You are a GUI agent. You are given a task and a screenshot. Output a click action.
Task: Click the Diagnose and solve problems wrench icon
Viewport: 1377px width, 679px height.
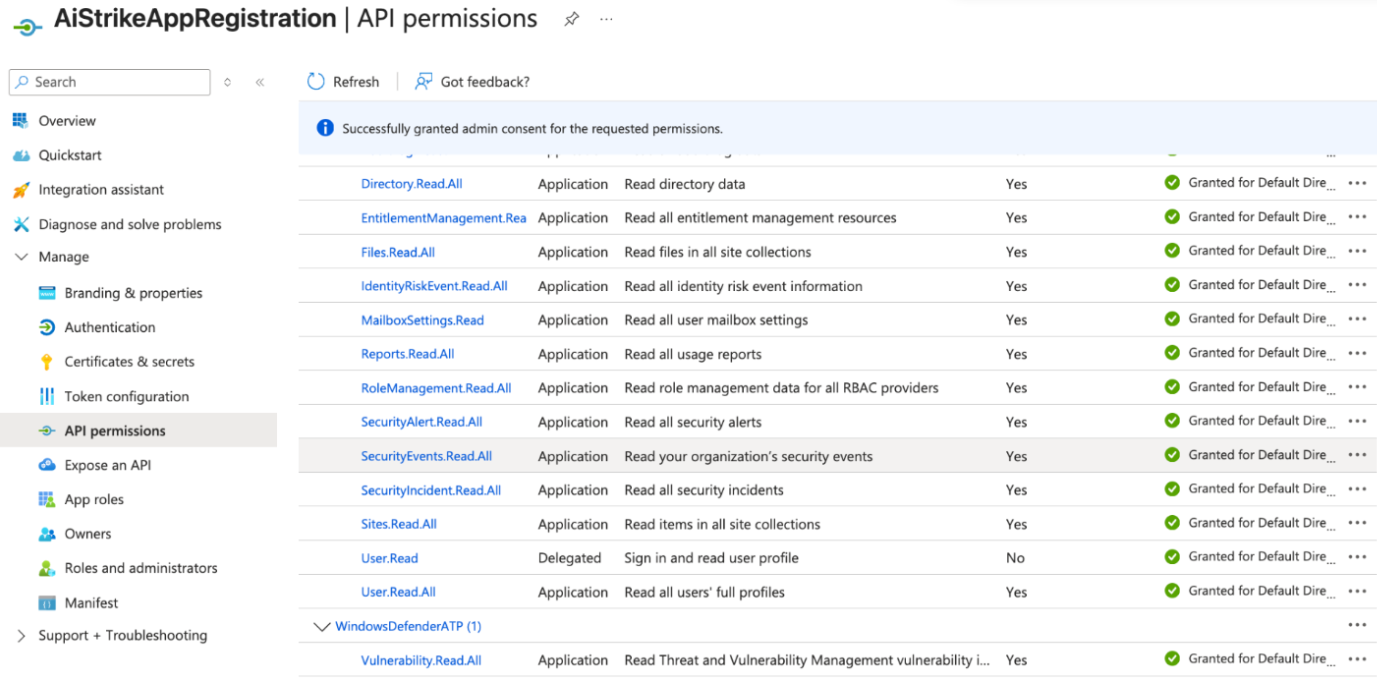pyautogui.click(x=20, y=224)
